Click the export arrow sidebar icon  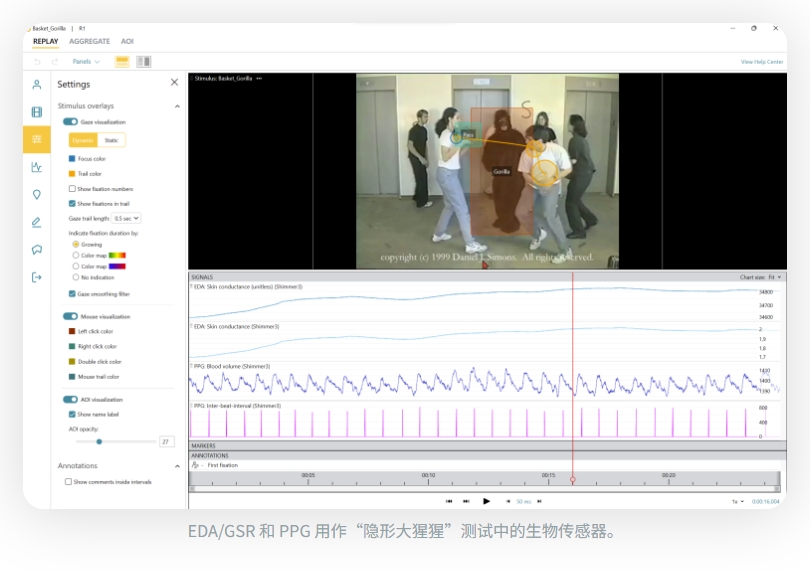pos(37,277)
